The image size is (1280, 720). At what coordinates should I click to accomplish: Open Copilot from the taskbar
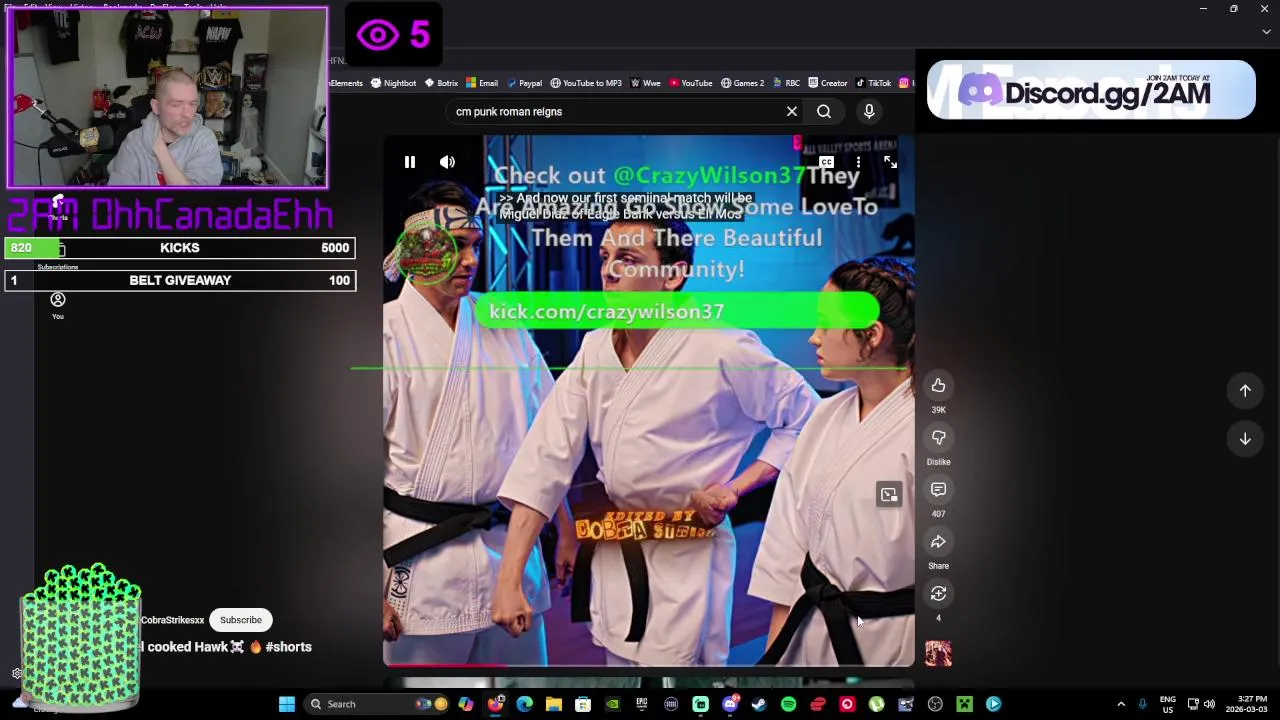click(466, 704)
